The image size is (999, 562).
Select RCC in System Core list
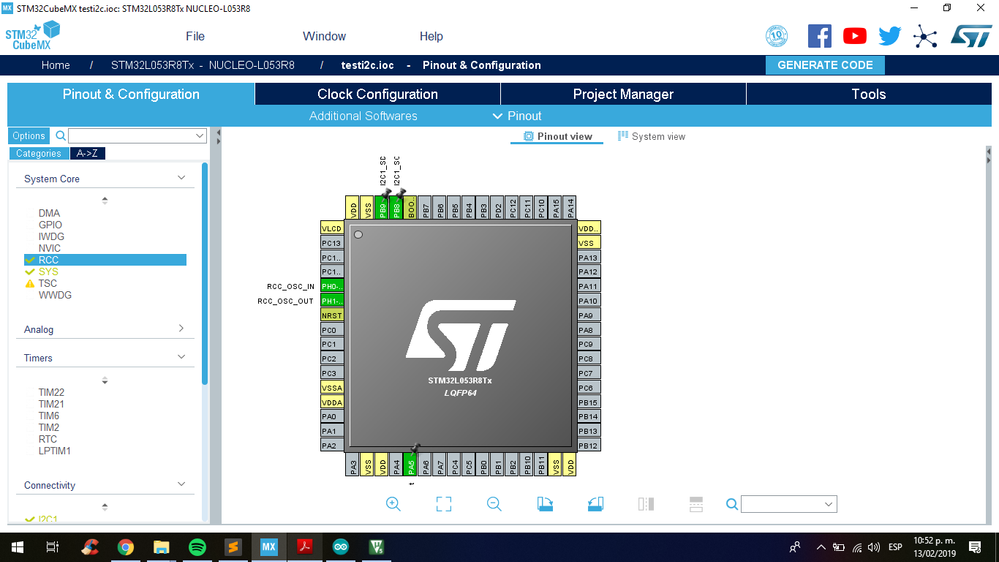click(x=105, y=260)
